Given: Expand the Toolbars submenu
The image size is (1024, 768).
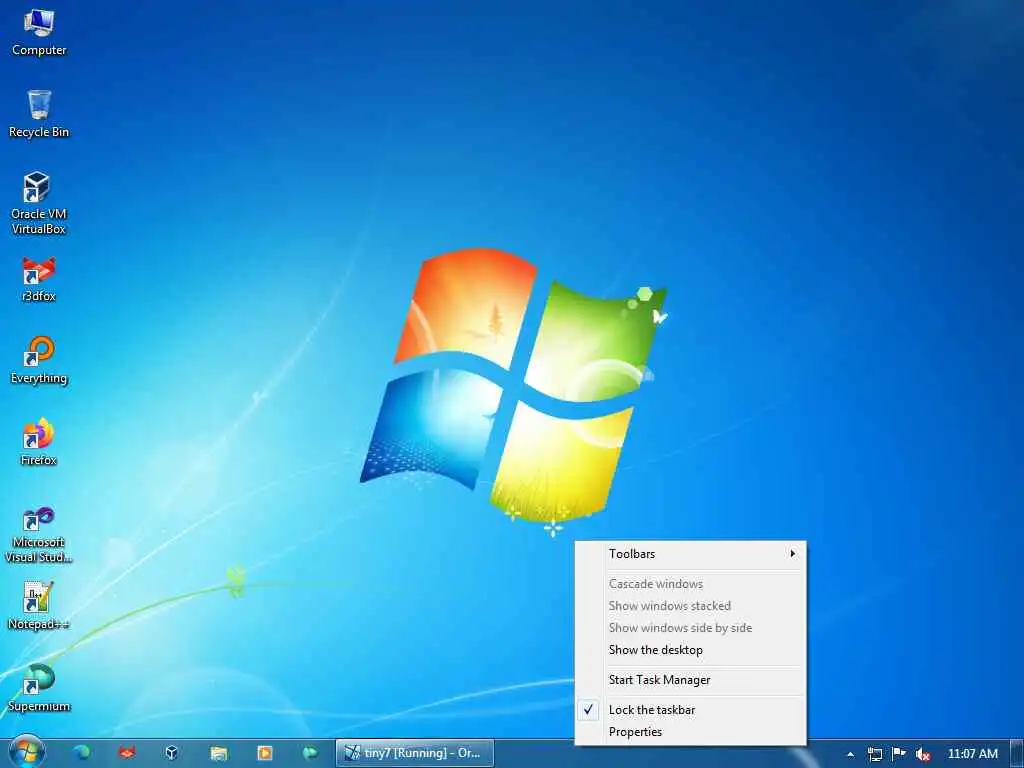Looking at the screenshot, I should pos(690,554).
